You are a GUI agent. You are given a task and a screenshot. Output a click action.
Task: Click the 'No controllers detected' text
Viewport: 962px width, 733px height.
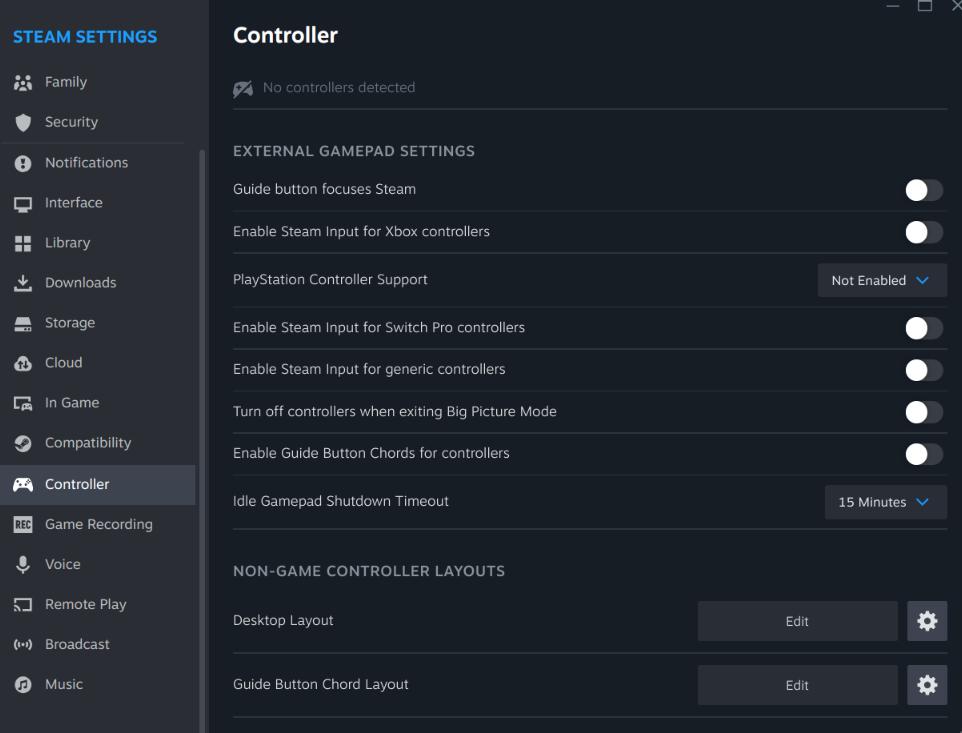pyautogui.click(x=339, y=88)
